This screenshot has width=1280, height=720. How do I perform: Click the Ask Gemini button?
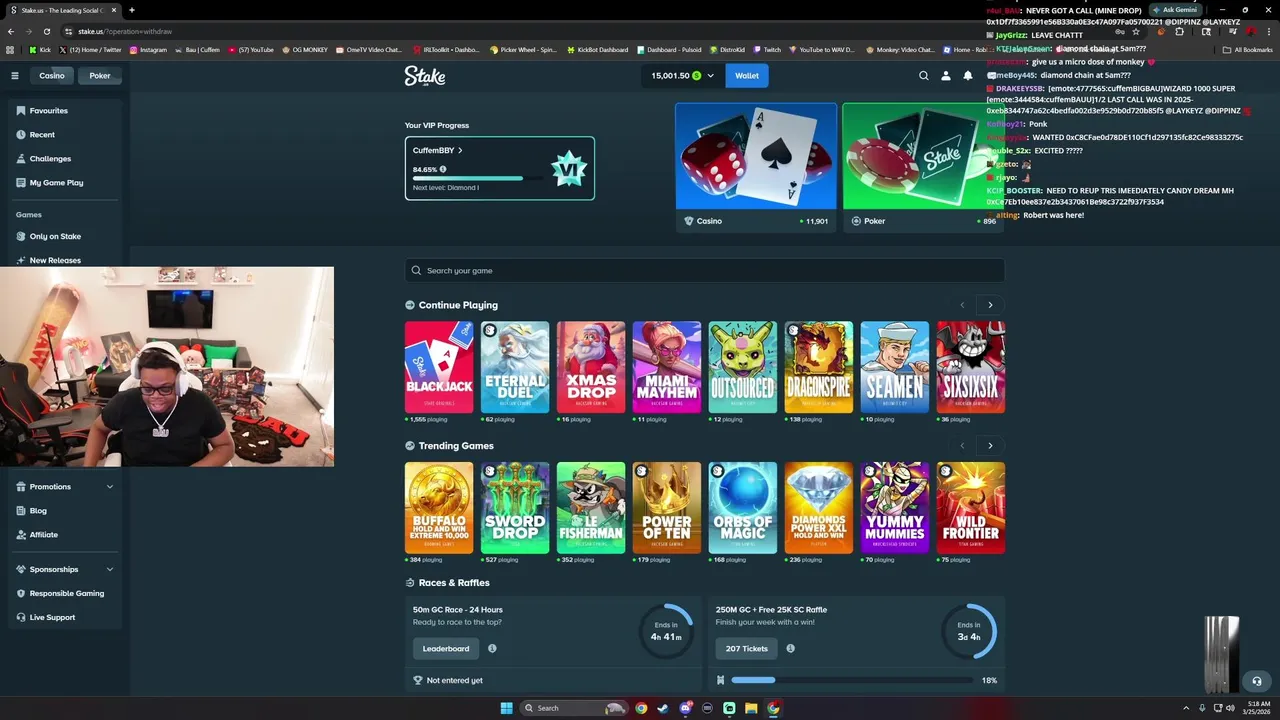[x=1175, y=10]
